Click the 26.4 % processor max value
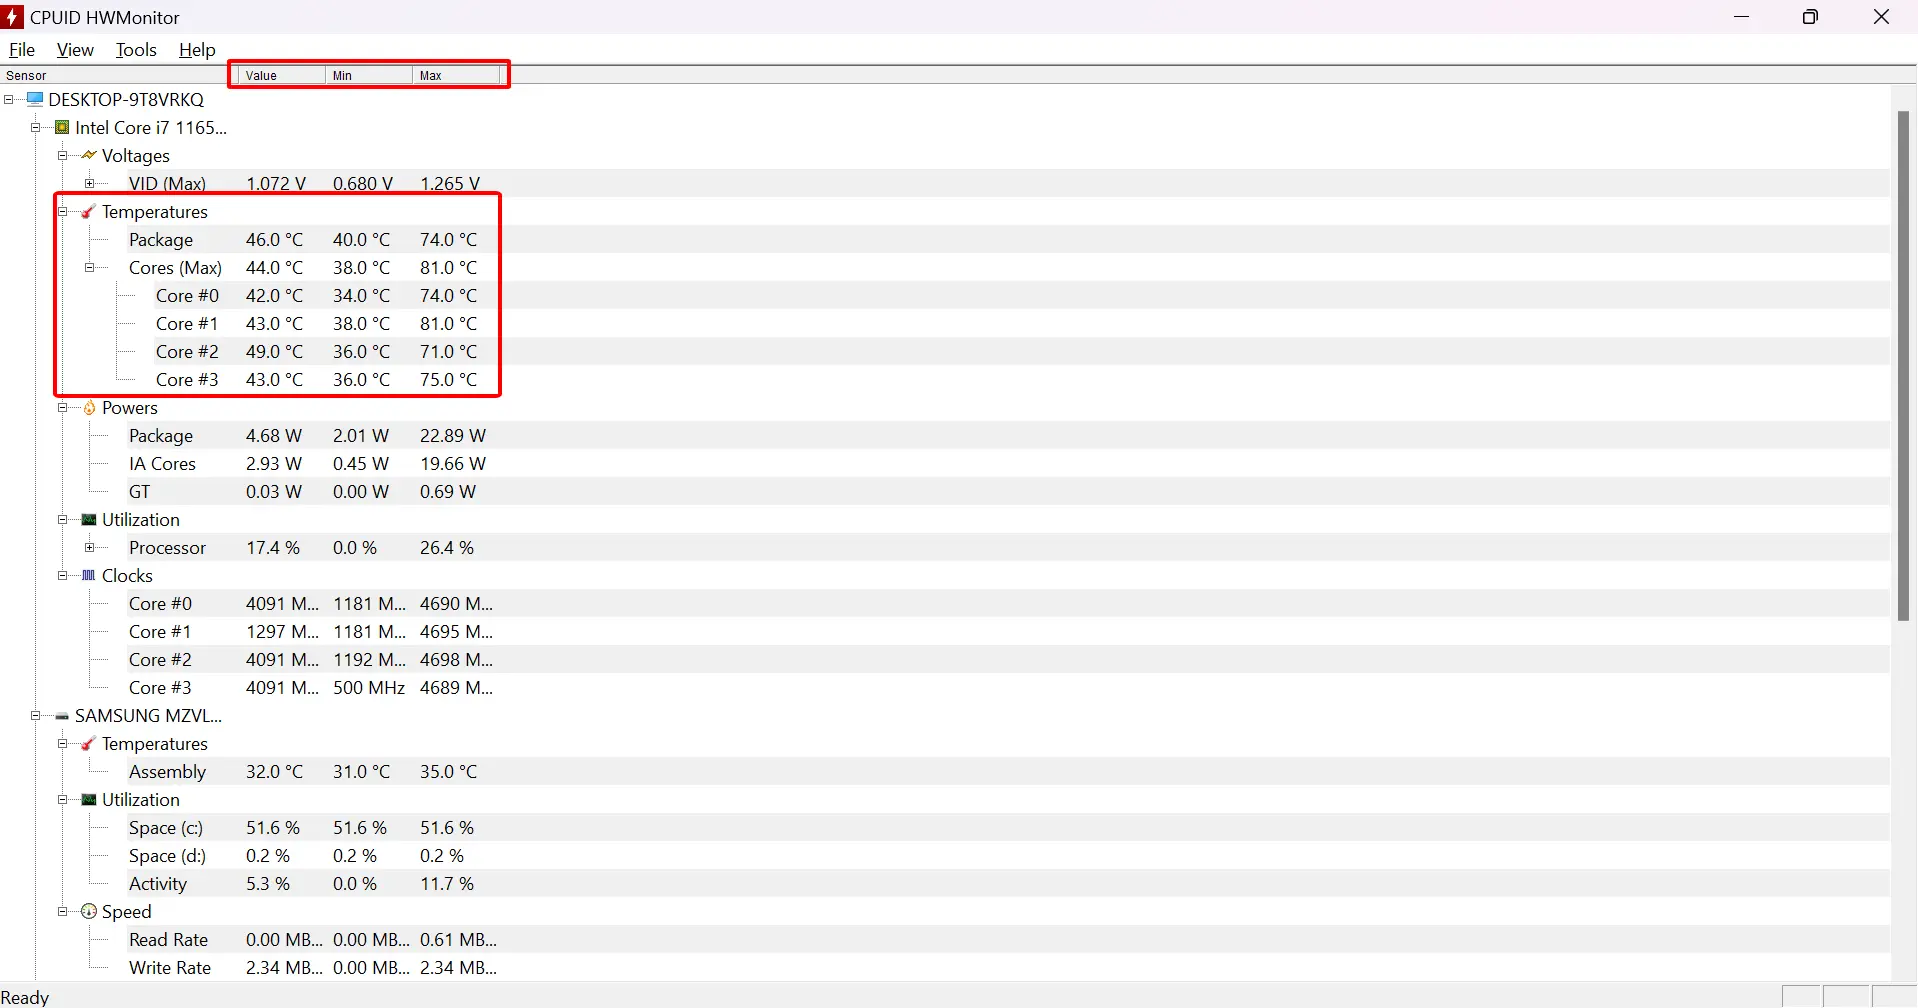This screenshot has width=1918, height=1008. pyautogui.click(x=447, y=547)
